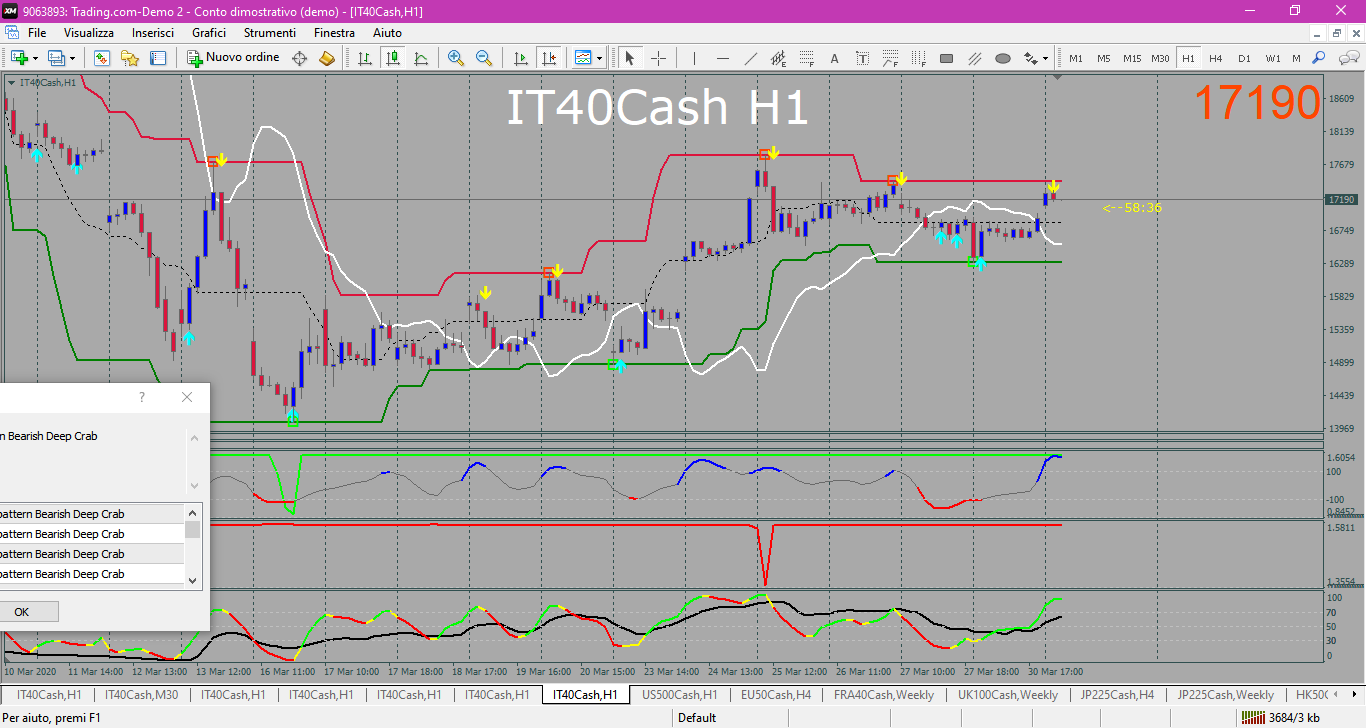Select the arrow cursor tool
Image resolution: width=1366 pixels, height=728 pixels.
[630, 58]
